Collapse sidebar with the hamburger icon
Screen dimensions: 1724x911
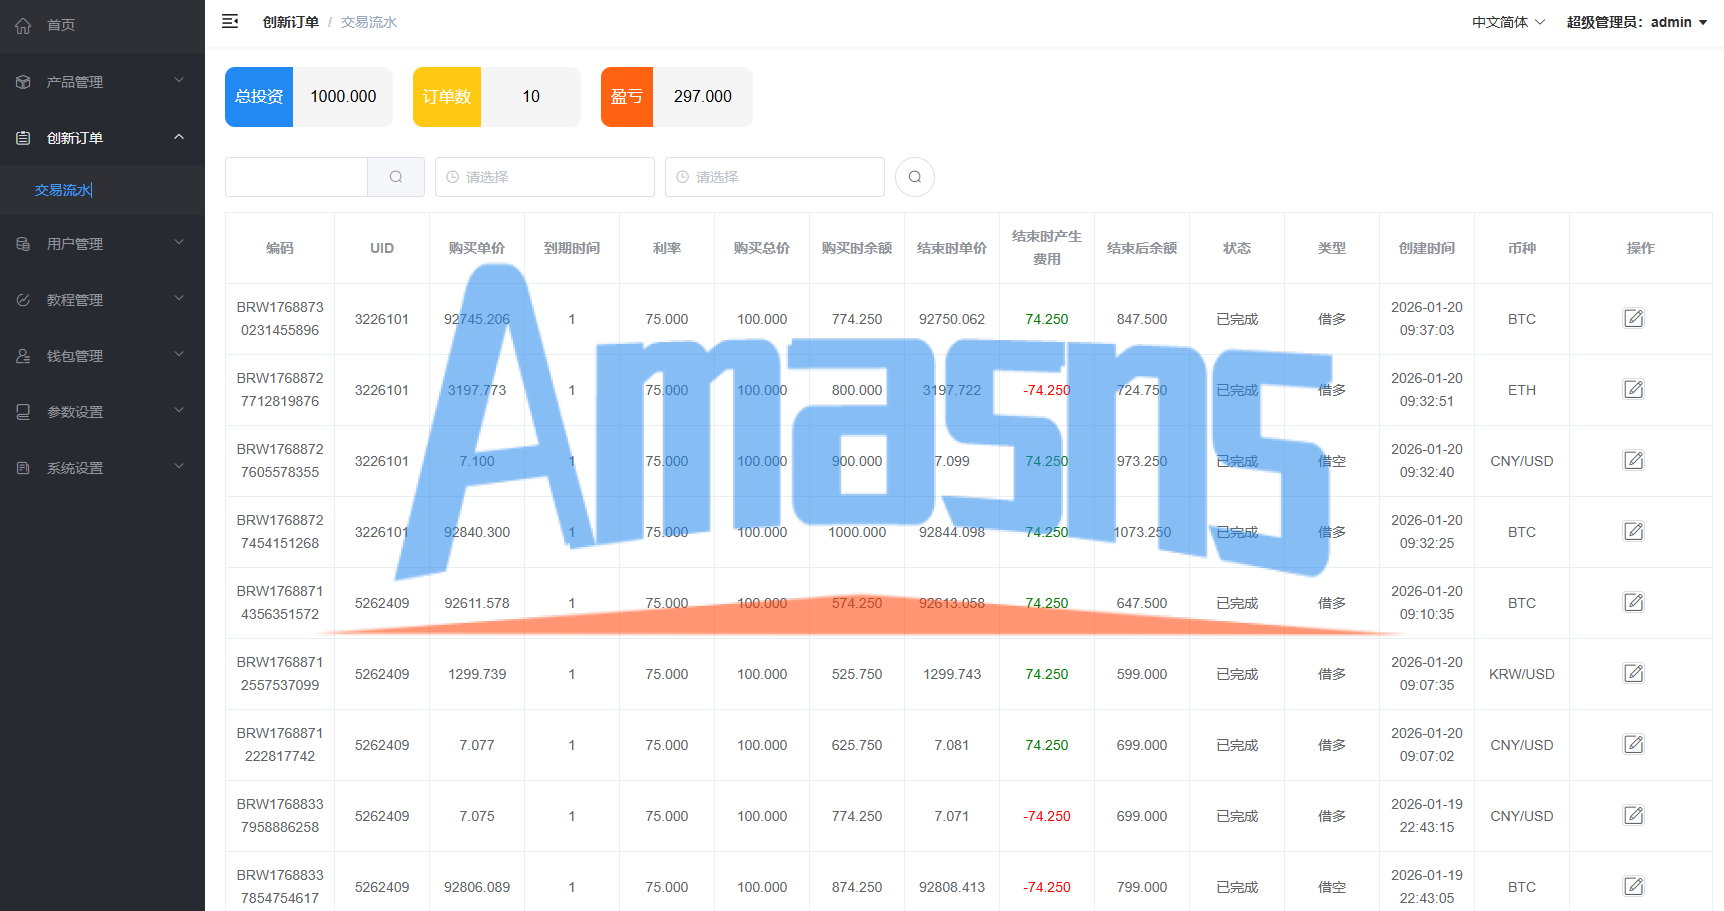[x=230, y=21]
